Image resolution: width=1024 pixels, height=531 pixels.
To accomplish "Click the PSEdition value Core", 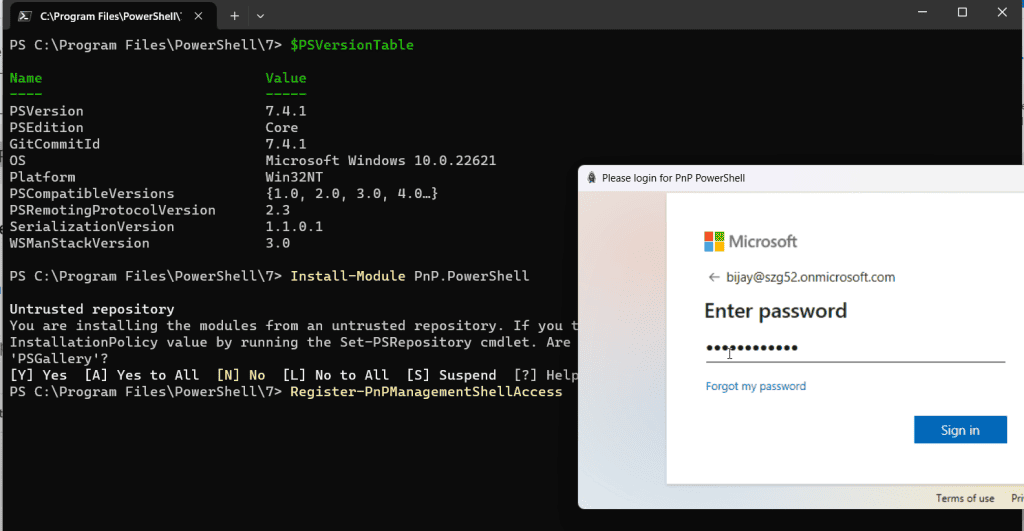I will point(281,127).
